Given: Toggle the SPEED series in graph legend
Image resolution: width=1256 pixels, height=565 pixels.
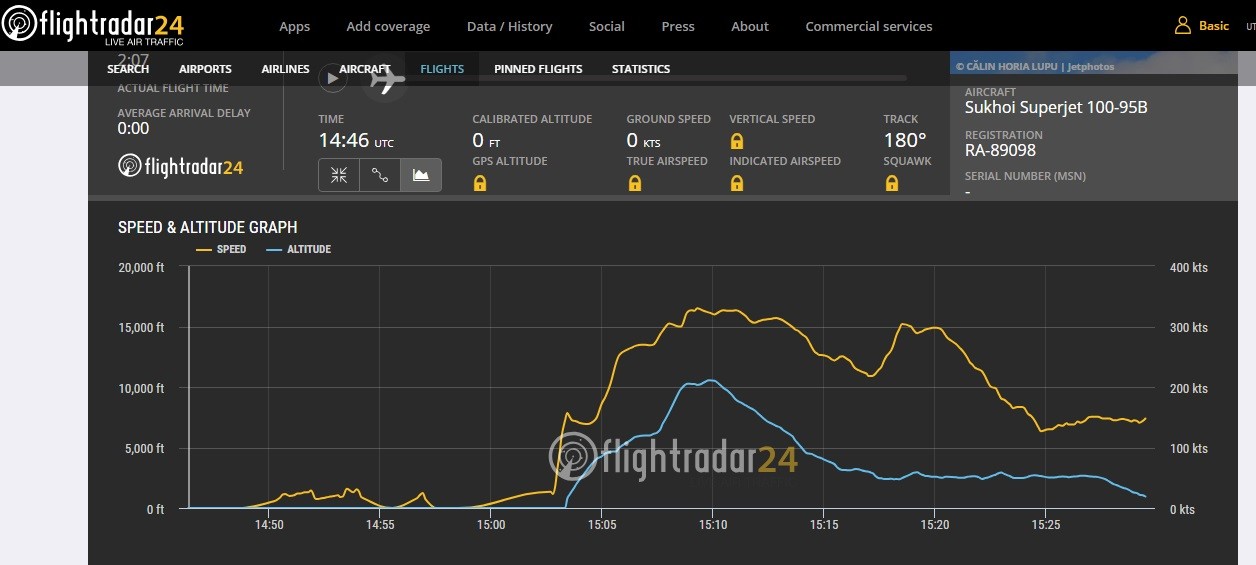Looking at the screenshot, I should (221, 249).
